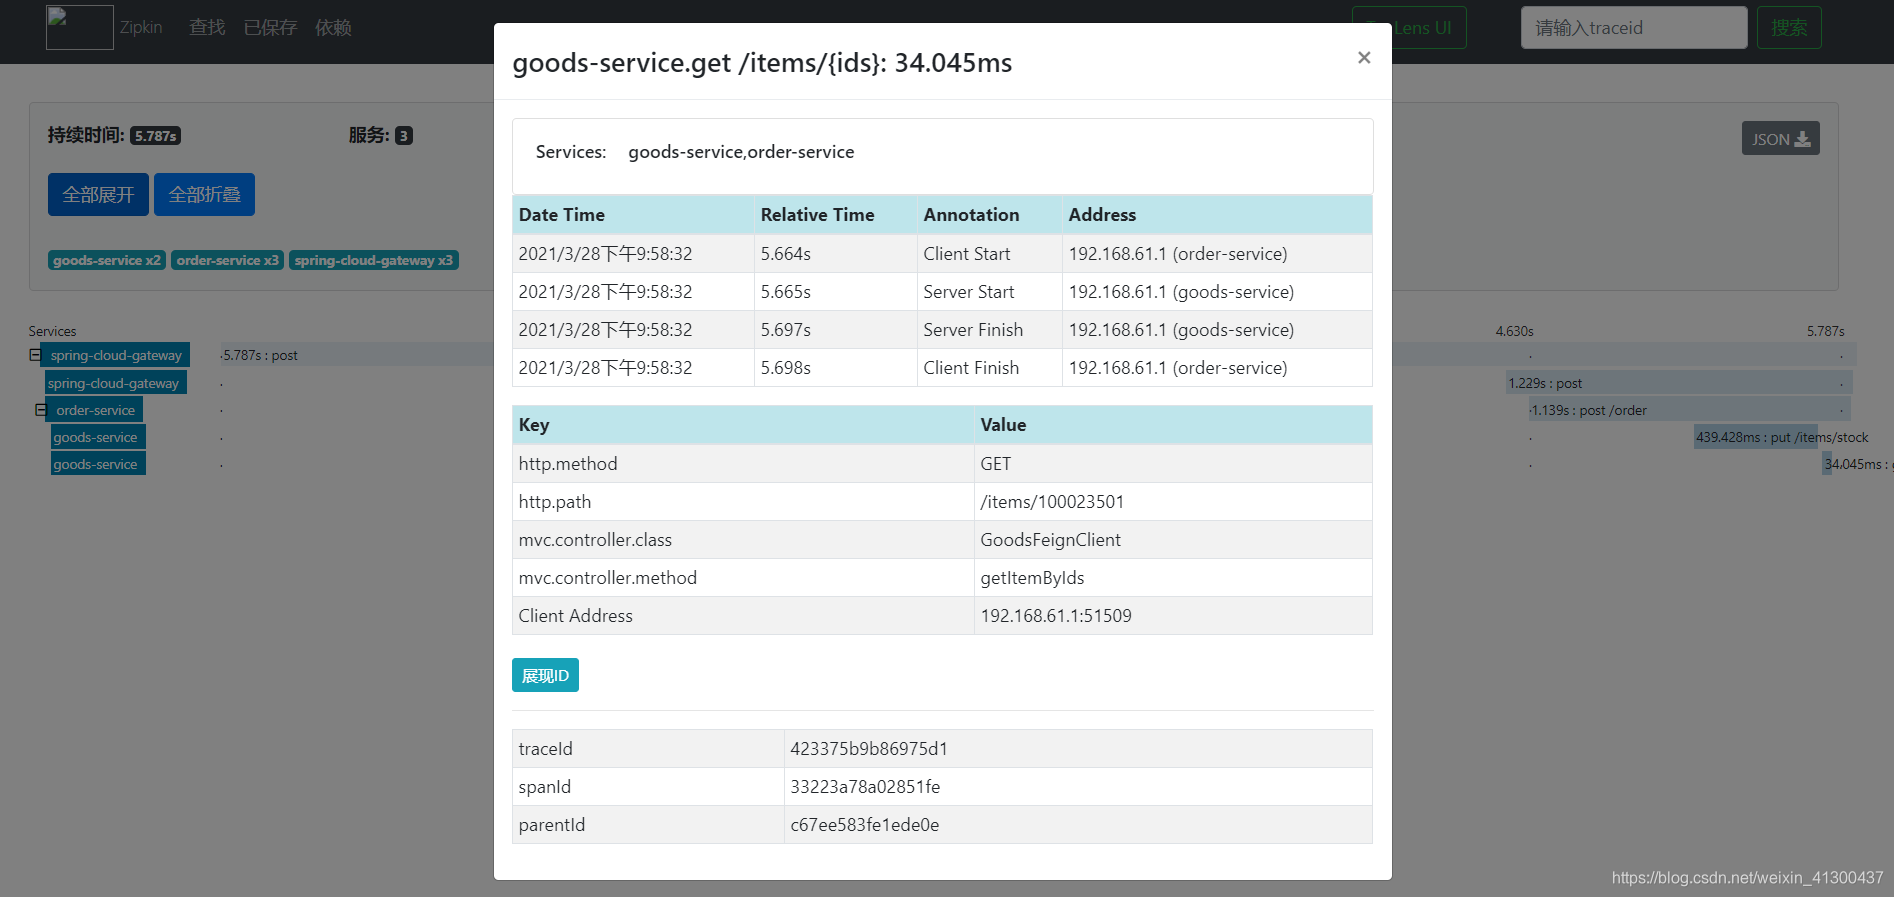Click the 34.045ms span bar
The width and height of the screenshot is (1894, 897).
click(x=1827, y=464)
